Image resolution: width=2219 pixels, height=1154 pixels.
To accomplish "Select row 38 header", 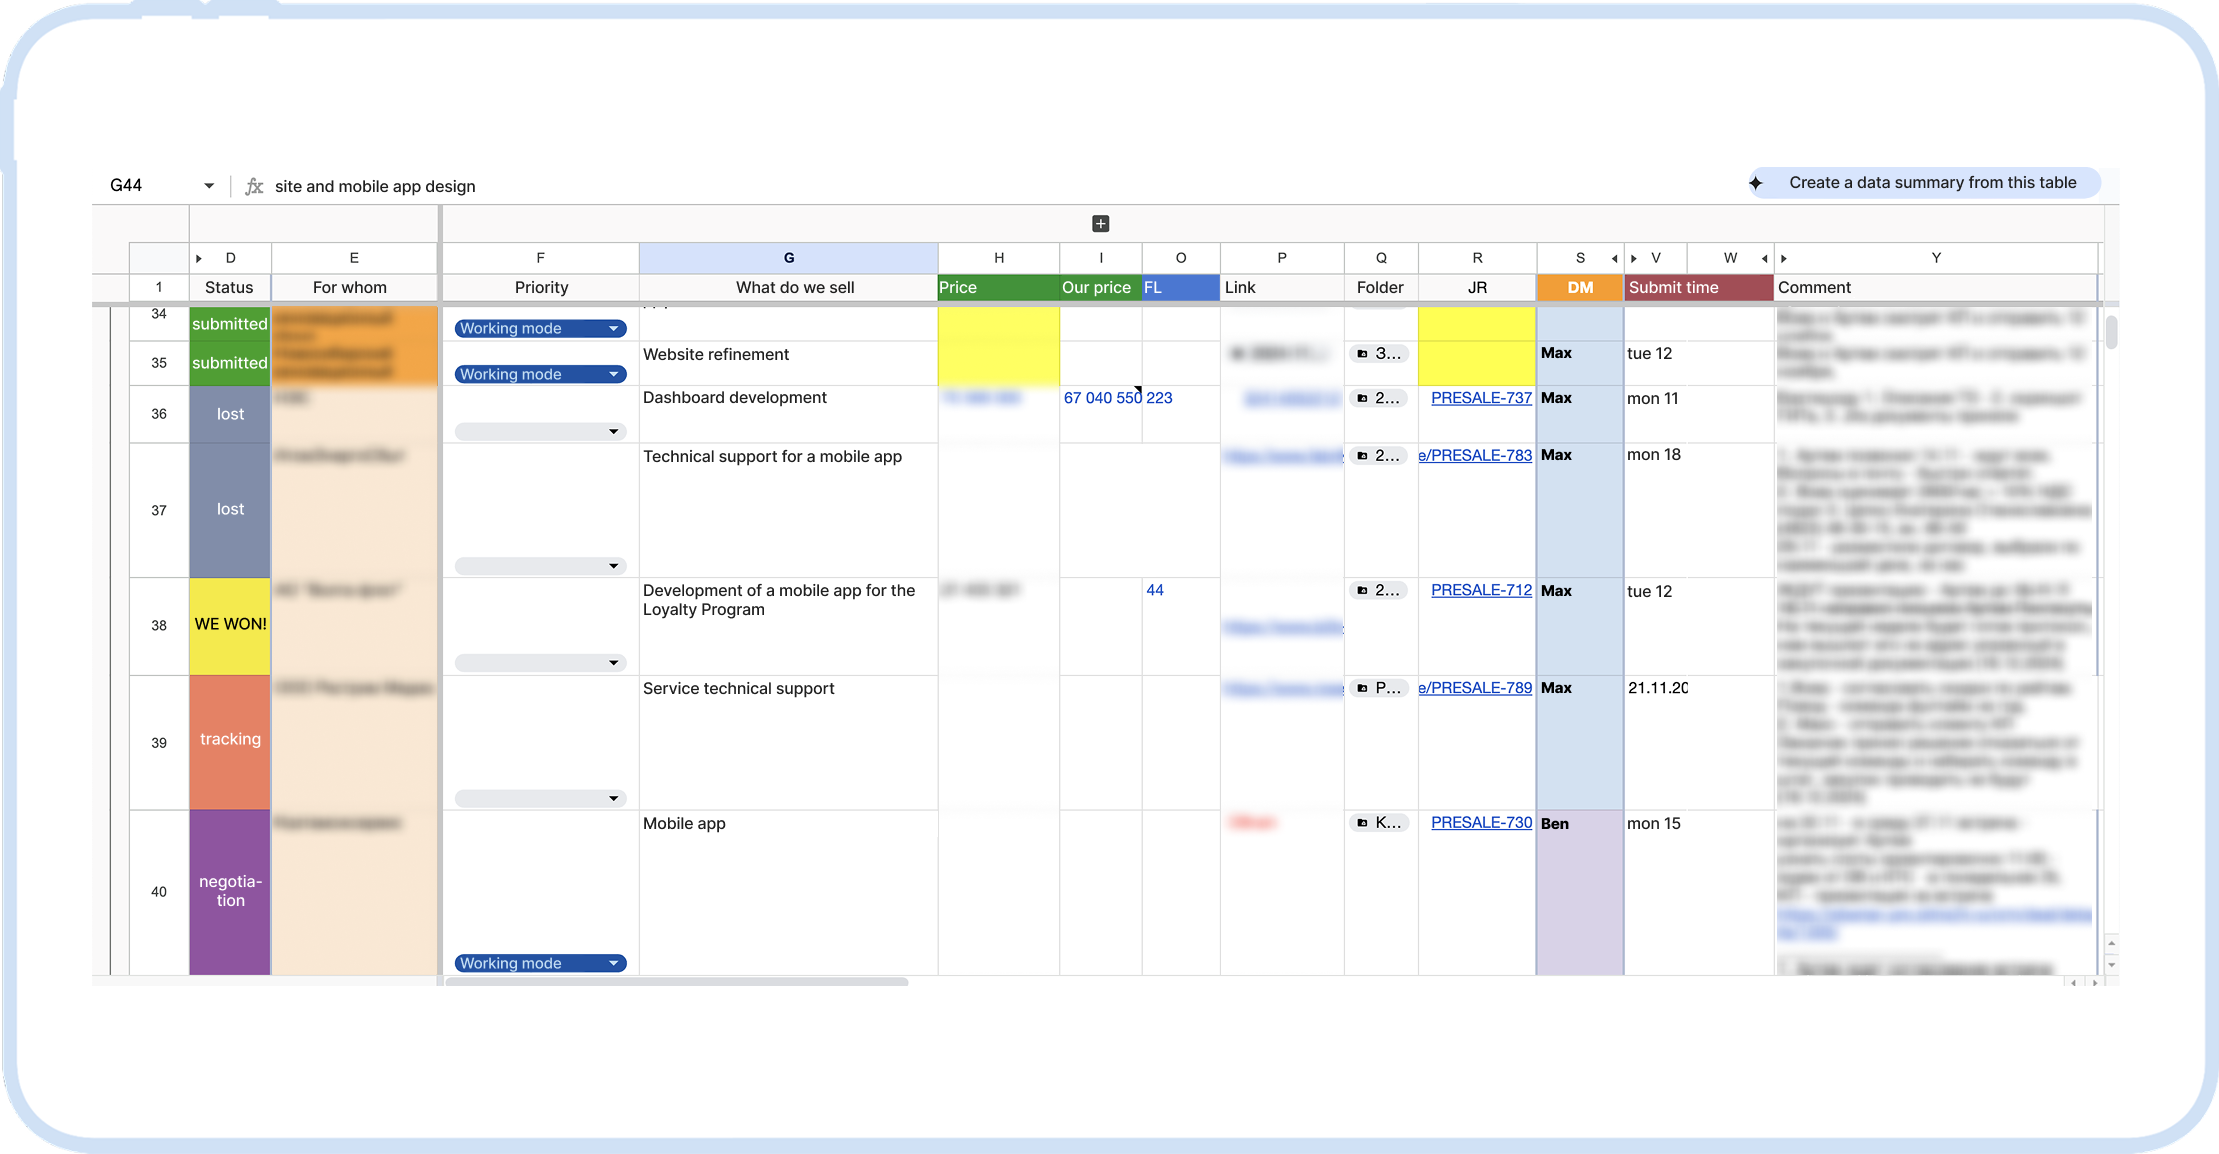I will [159, 626].
